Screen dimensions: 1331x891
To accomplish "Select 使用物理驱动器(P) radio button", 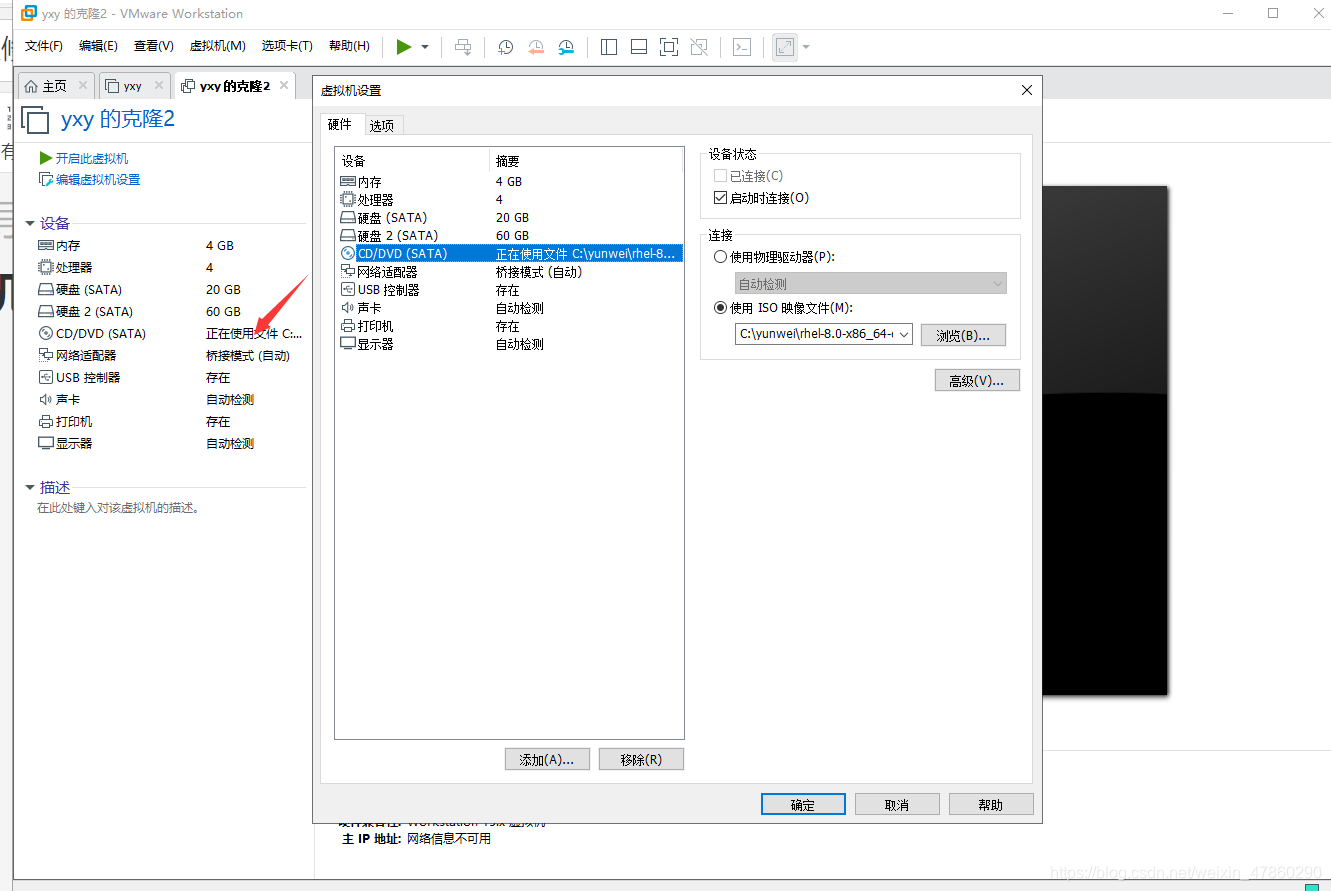I will (721, 257).
